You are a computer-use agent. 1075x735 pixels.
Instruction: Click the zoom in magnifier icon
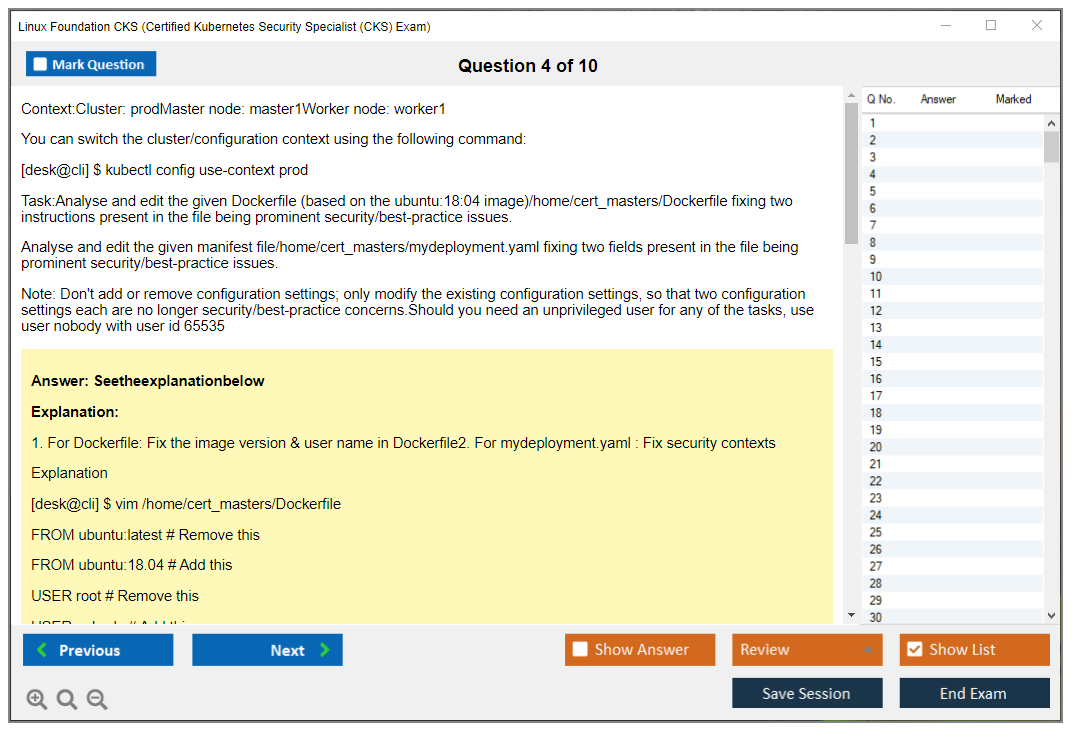37,700
